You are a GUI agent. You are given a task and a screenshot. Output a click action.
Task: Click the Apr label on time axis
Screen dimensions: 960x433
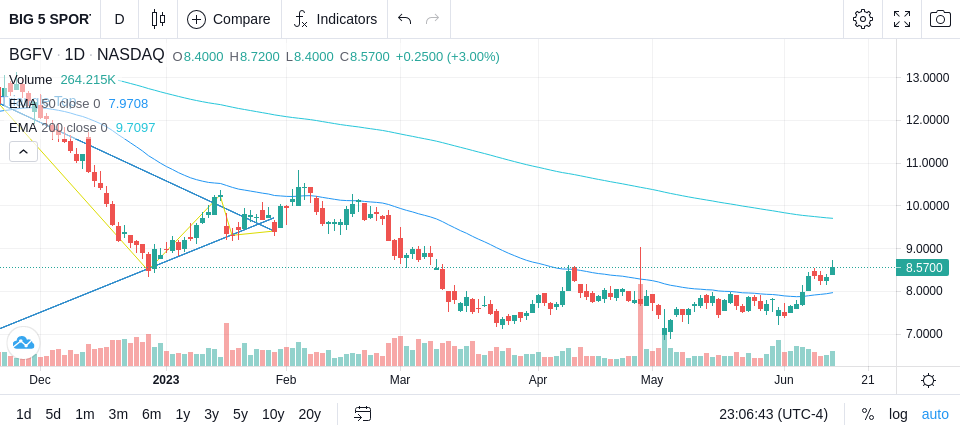(x=538, y=380)
